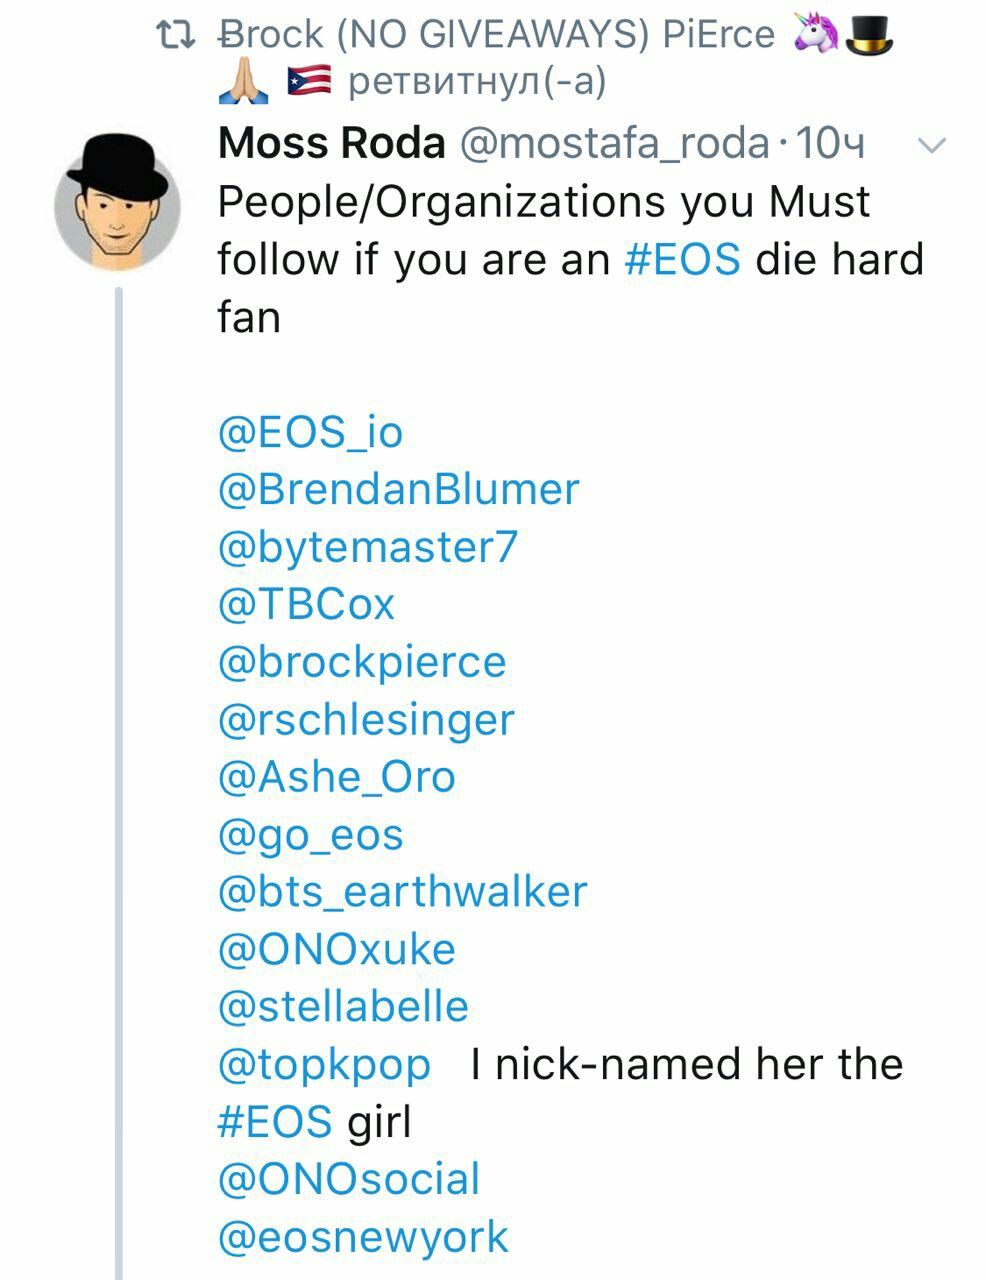
Task: Click the retweet arrows icon
Action: click(x=178, y=35)
